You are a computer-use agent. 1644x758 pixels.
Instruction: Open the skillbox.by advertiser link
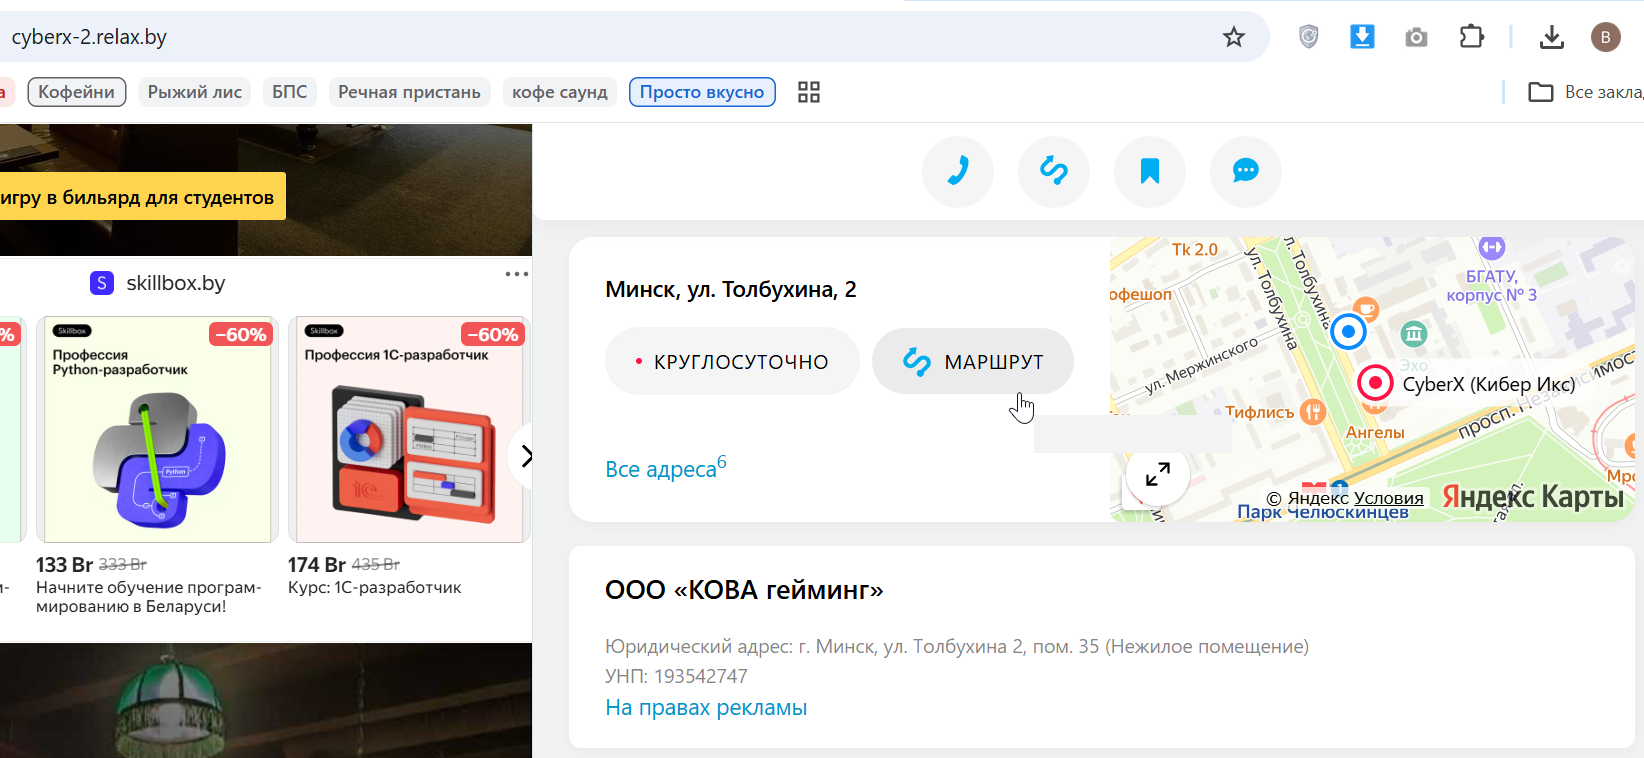176,283
